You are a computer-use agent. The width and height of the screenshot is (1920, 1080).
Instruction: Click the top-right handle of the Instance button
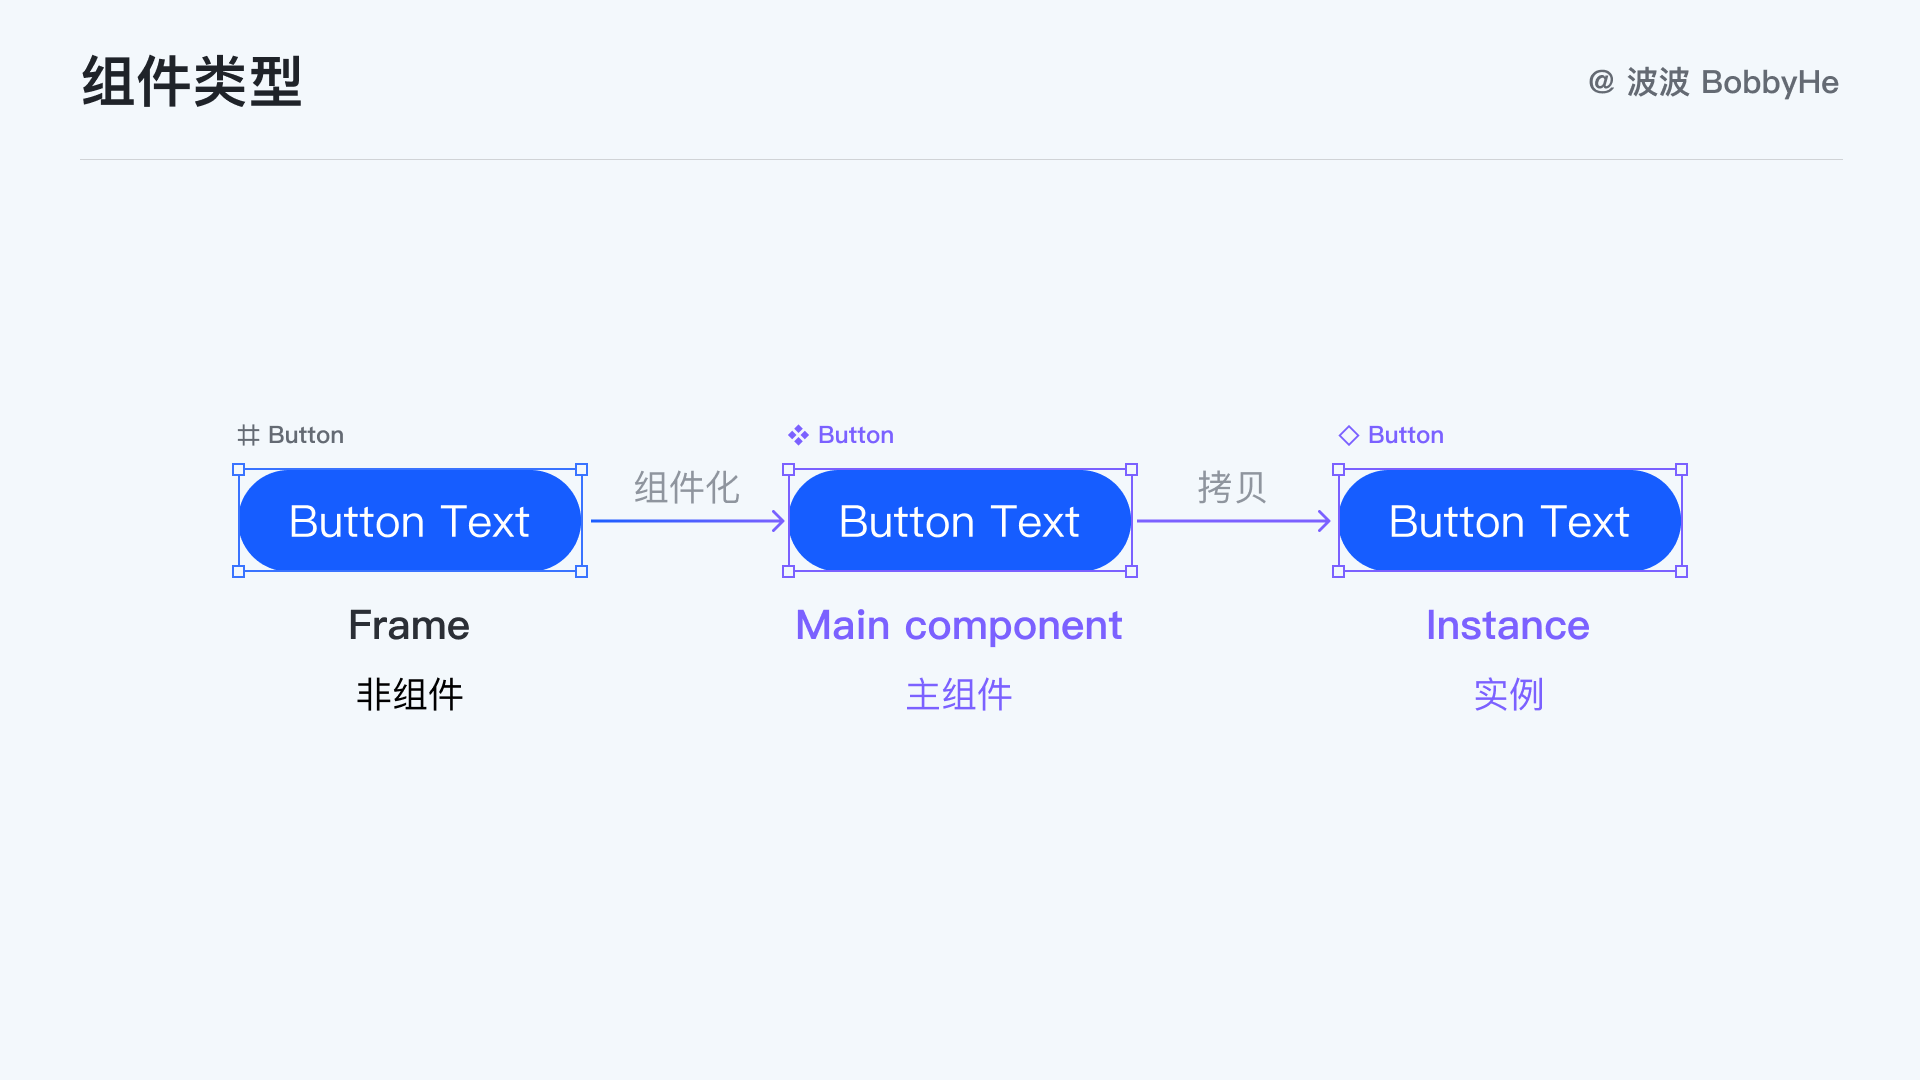pyautogui.click(x=1682, y=469)
